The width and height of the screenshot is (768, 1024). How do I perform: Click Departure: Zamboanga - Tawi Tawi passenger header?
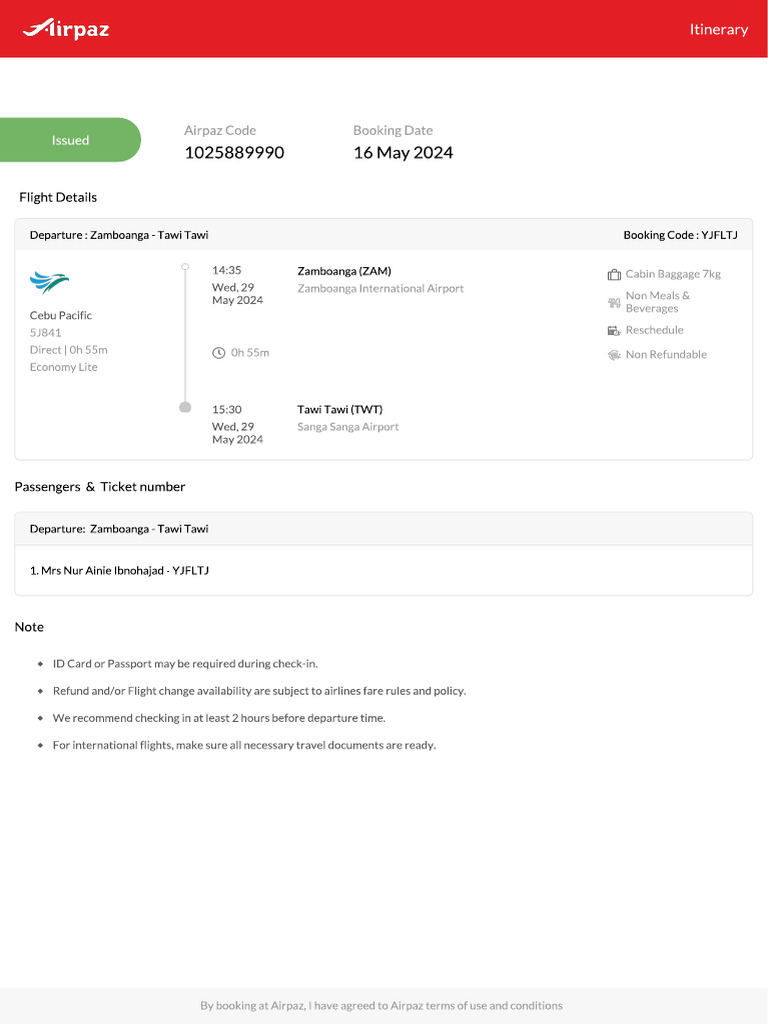coord(119,529)
